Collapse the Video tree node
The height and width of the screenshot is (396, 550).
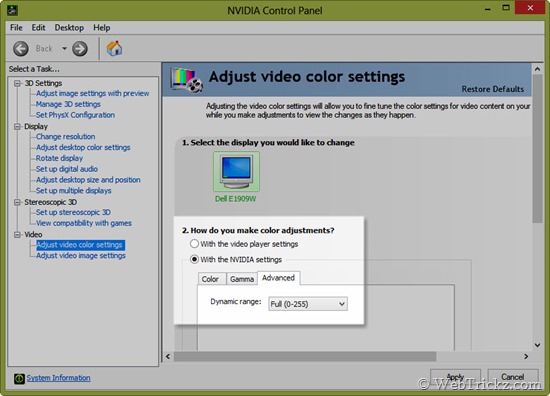pos(17,235)
